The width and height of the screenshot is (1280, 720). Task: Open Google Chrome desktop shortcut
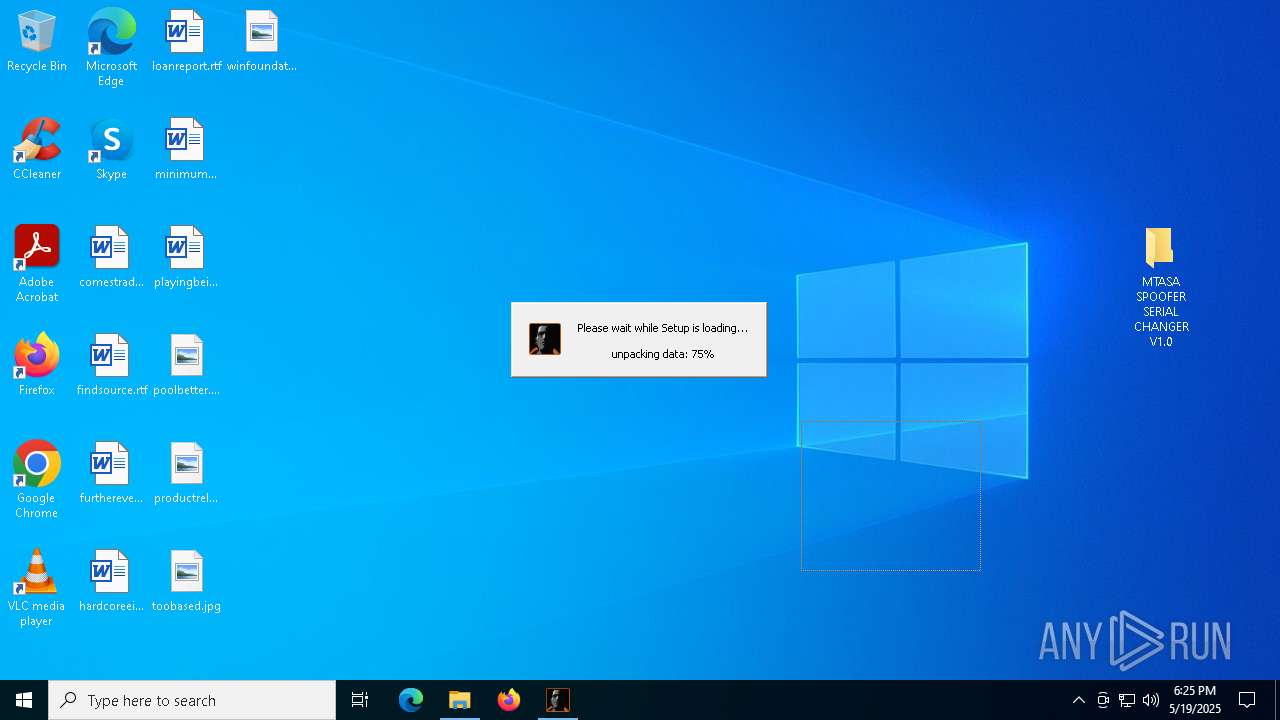[x=37, y=480]
